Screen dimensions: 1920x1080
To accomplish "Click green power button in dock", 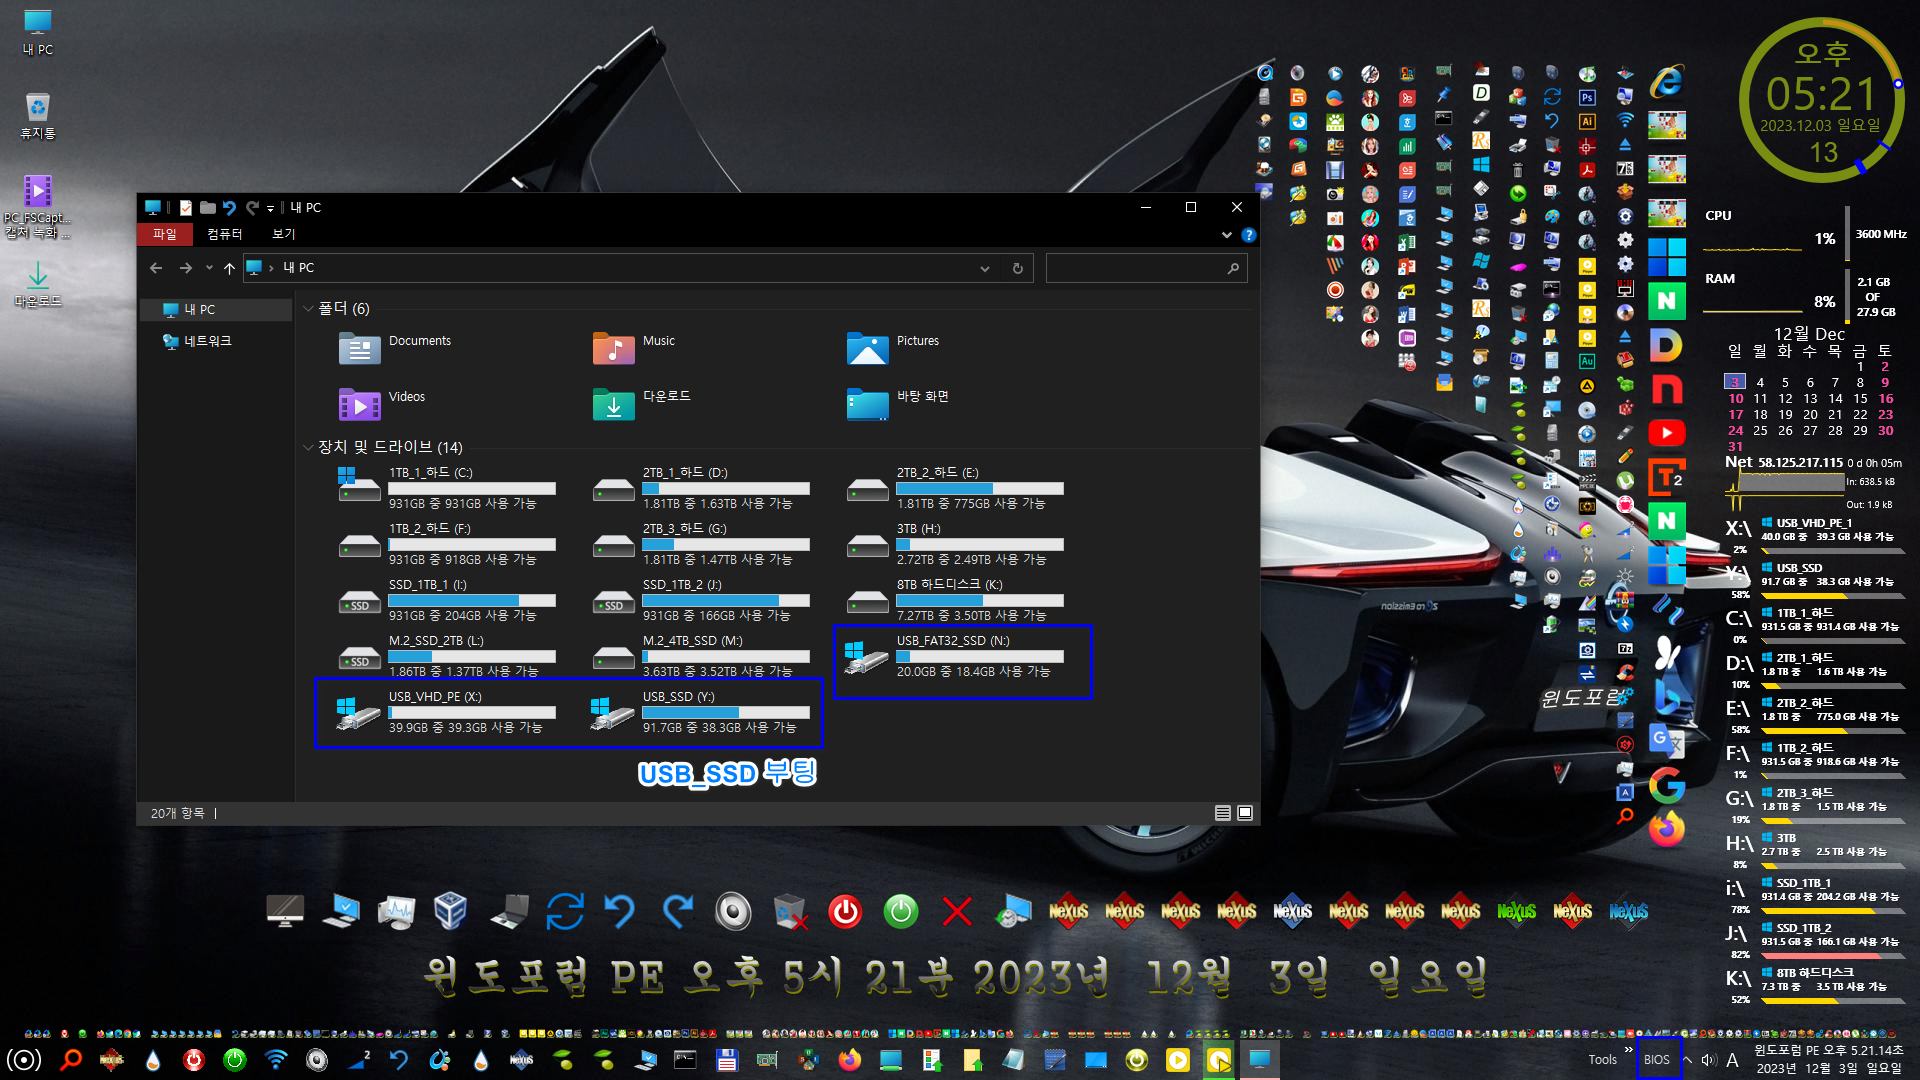I will point(901,911).
